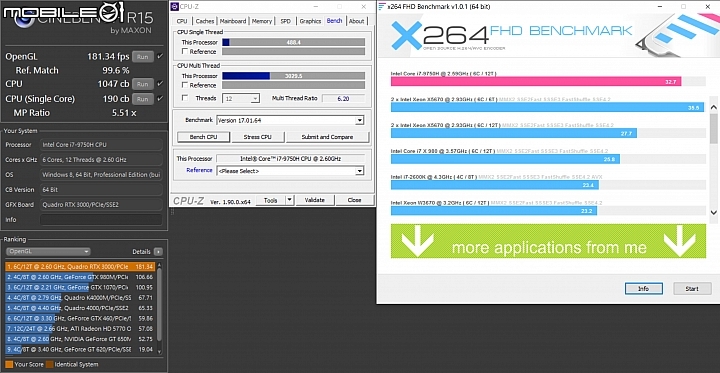
Task: Click the Core i7 X 980 result bar
Action: (505, 159)
